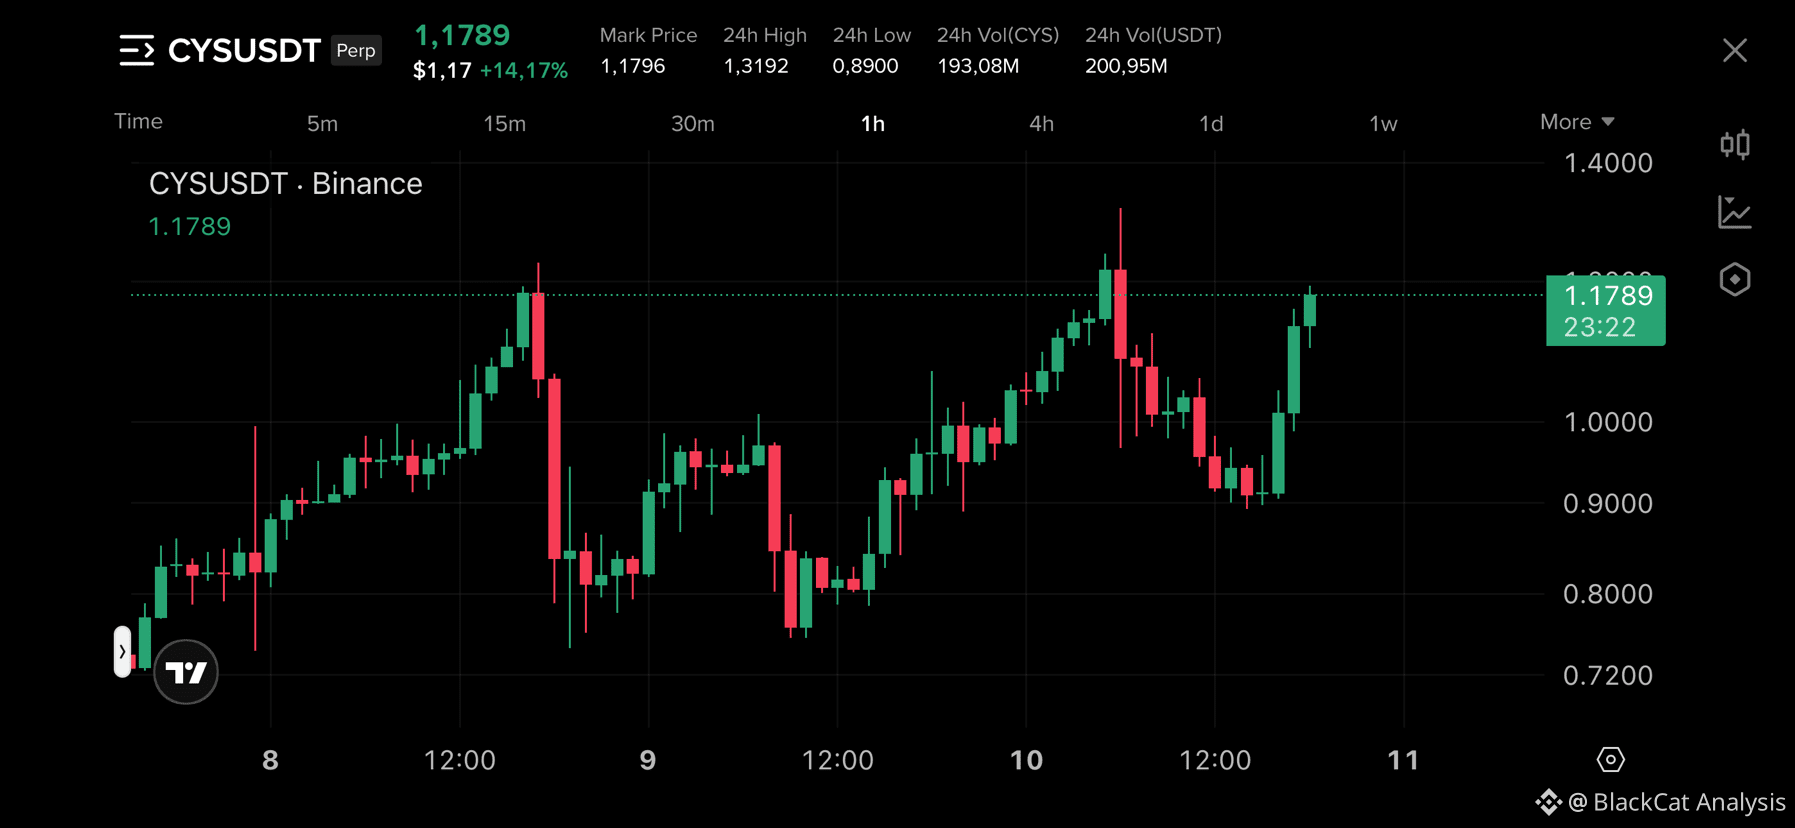Click the Mark Price value 1,1796
The image size is (1795, 828).
(632, 66)
